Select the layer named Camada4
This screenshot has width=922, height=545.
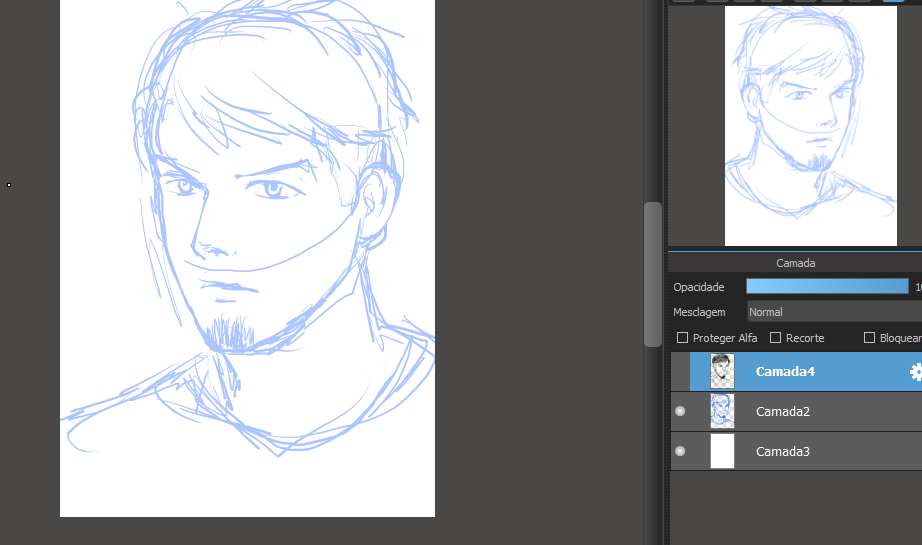click(785, 372)
